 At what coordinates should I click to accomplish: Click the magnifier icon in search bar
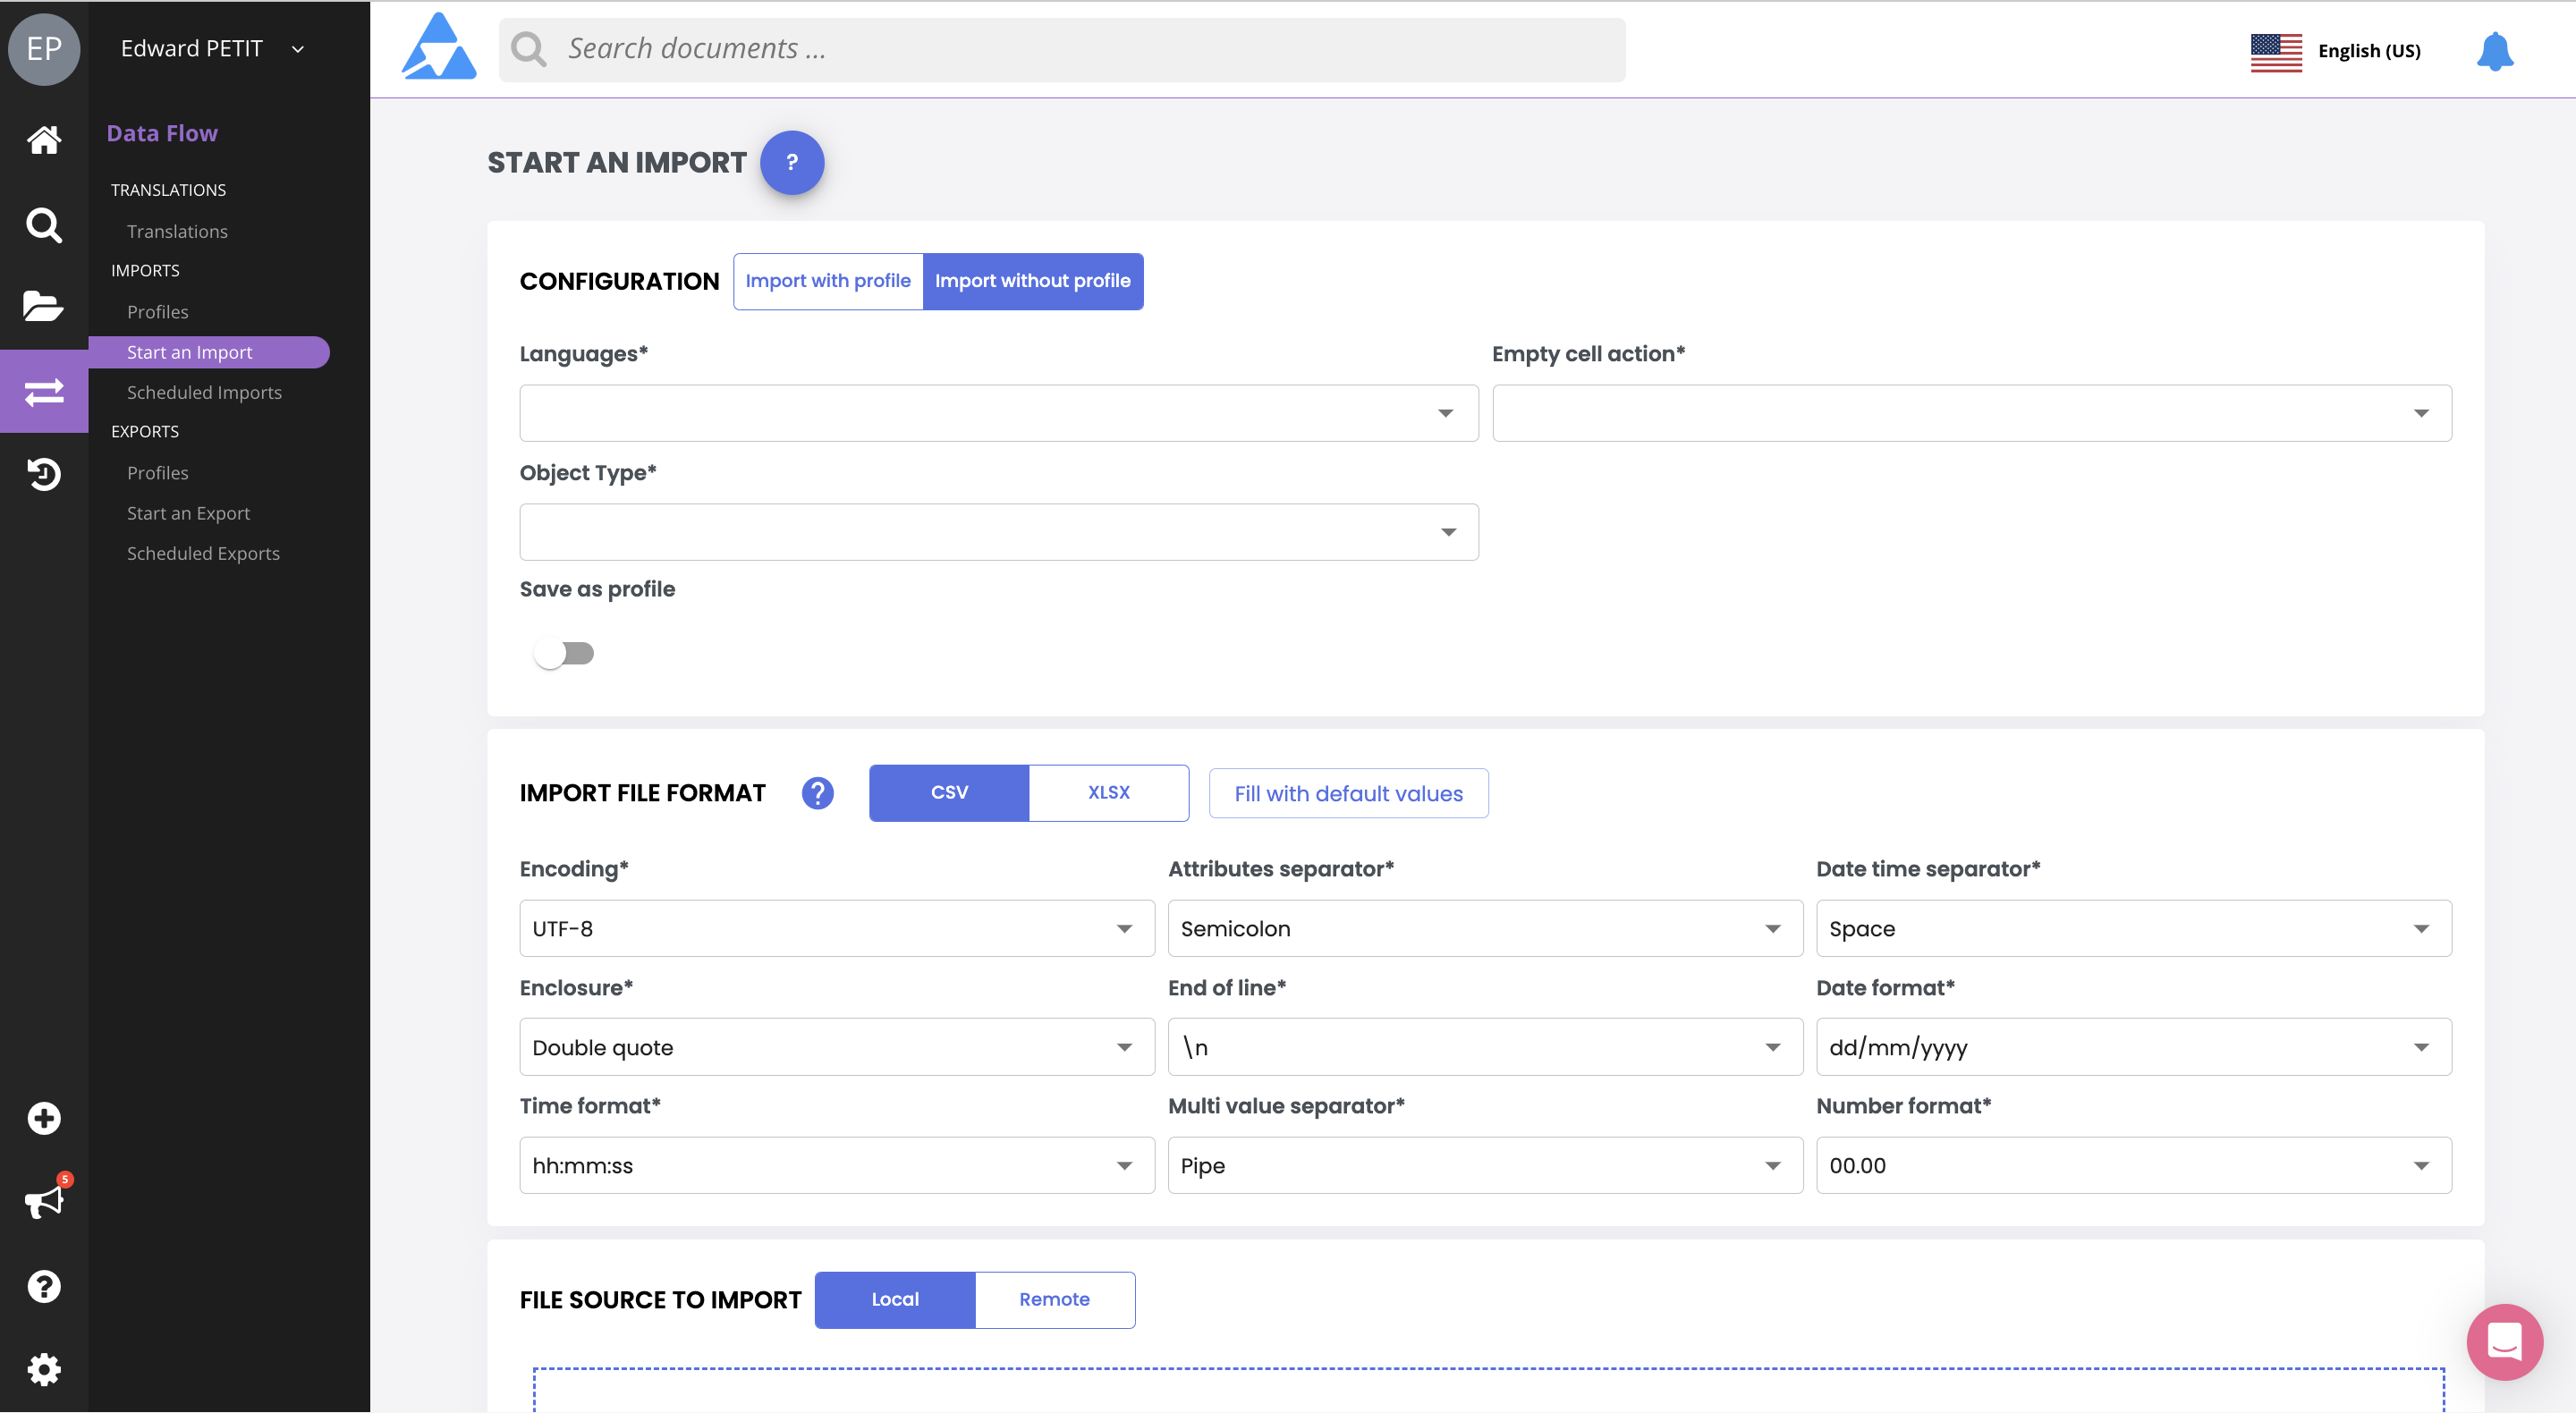tap(528, 49)
